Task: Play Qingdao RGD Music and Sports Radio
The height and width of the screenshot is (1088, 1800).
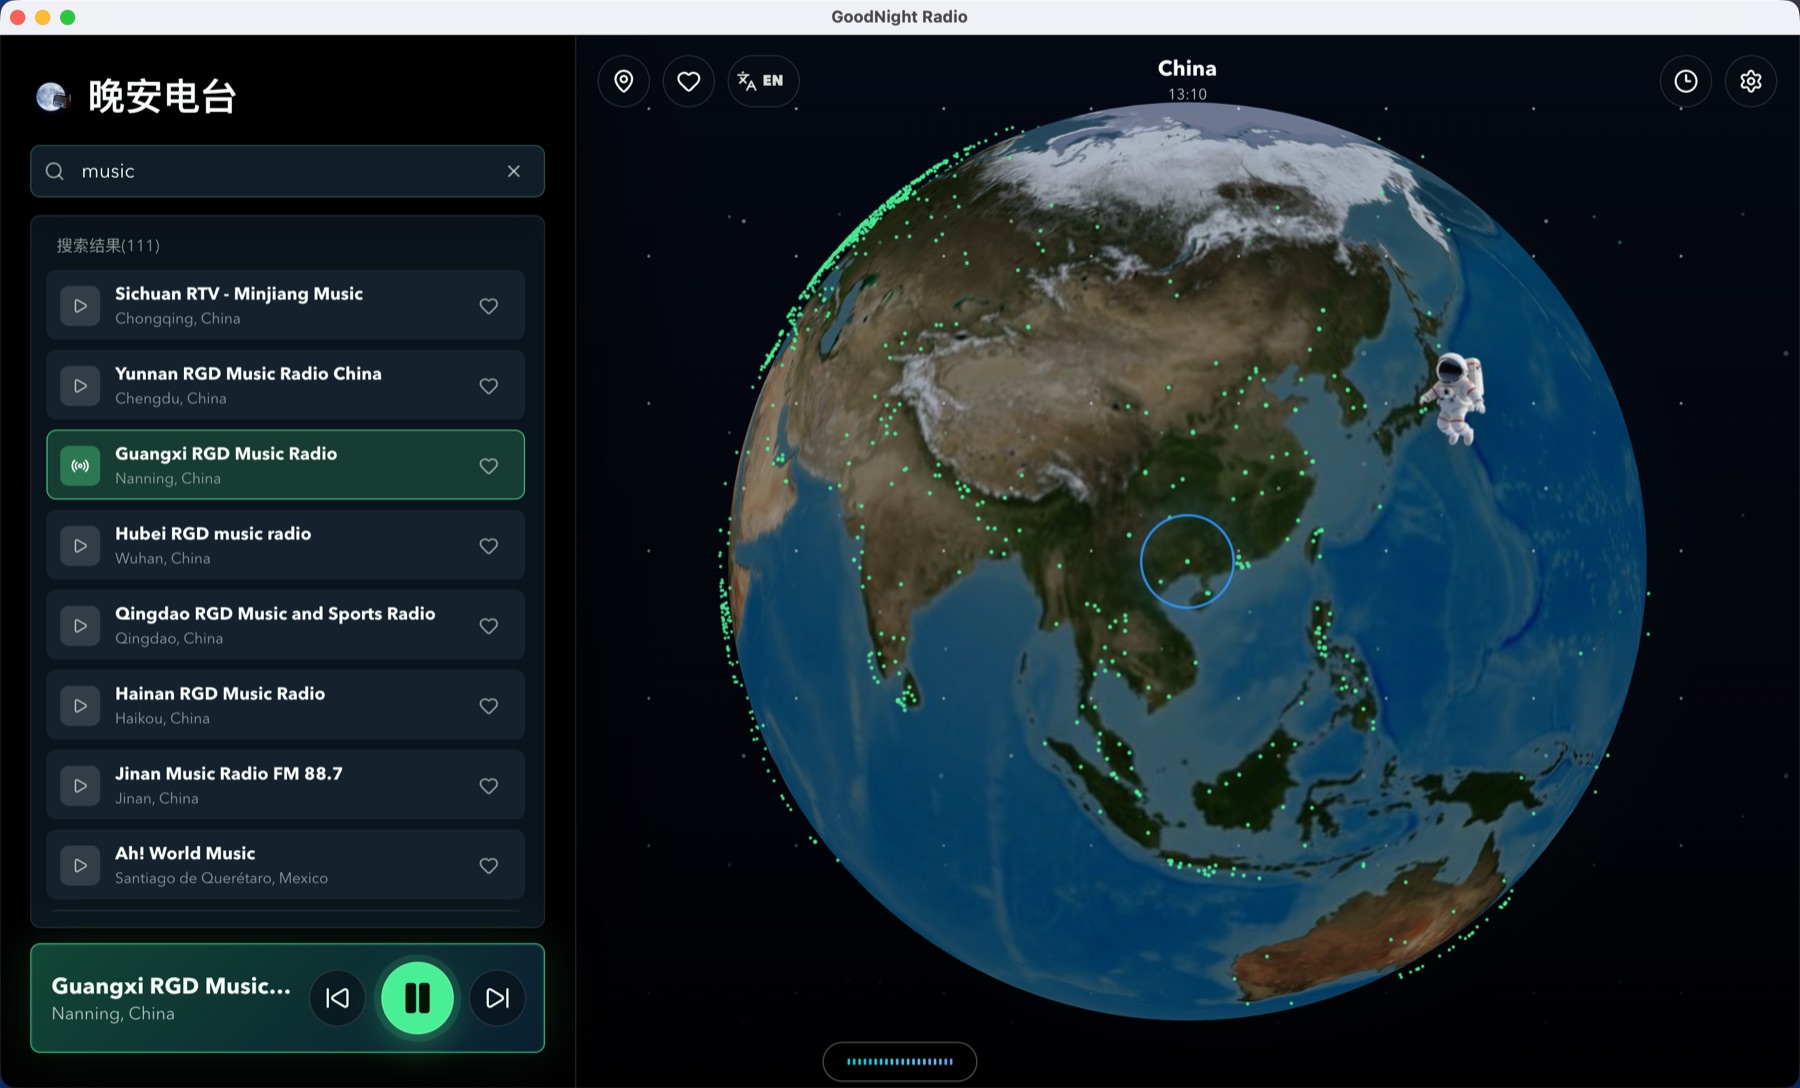Action: [80, 626]
